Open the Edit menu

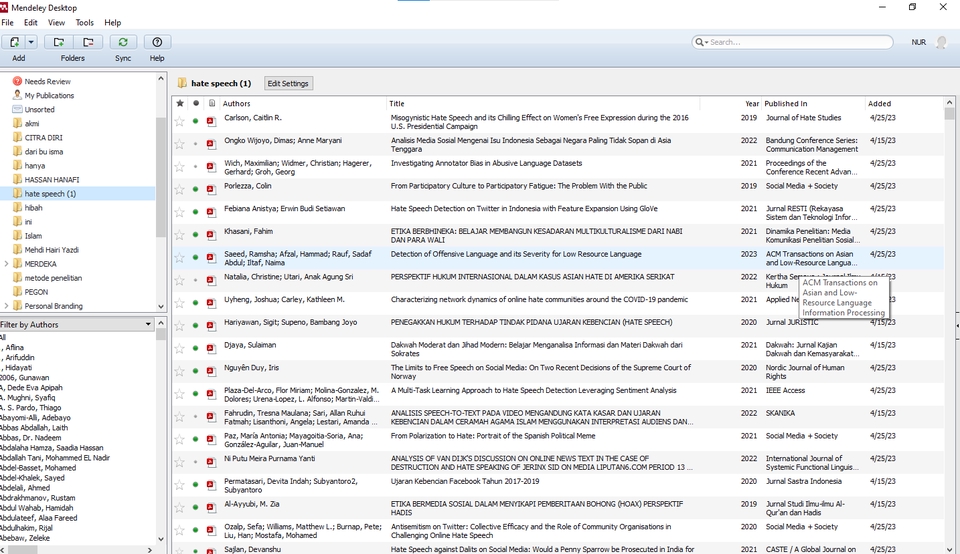click(x=31, y=23)
